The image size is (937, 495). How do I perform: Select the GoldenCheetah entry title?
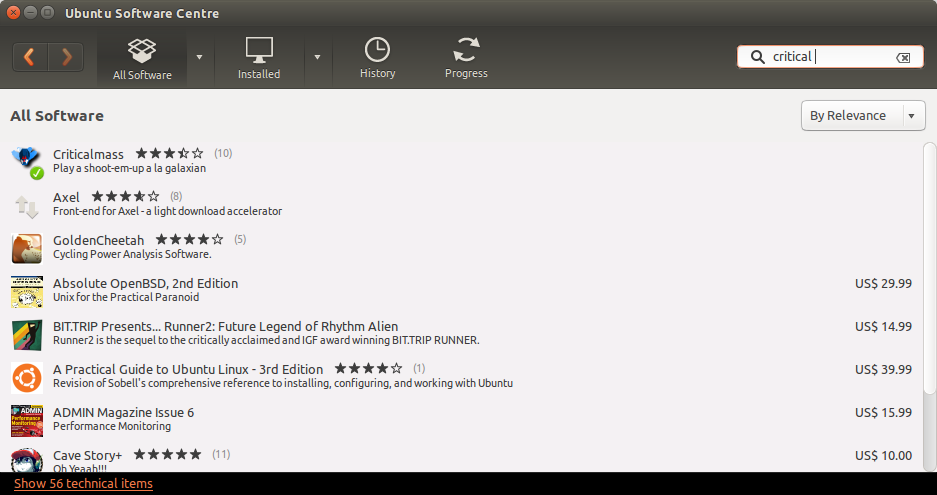(99, 240)
